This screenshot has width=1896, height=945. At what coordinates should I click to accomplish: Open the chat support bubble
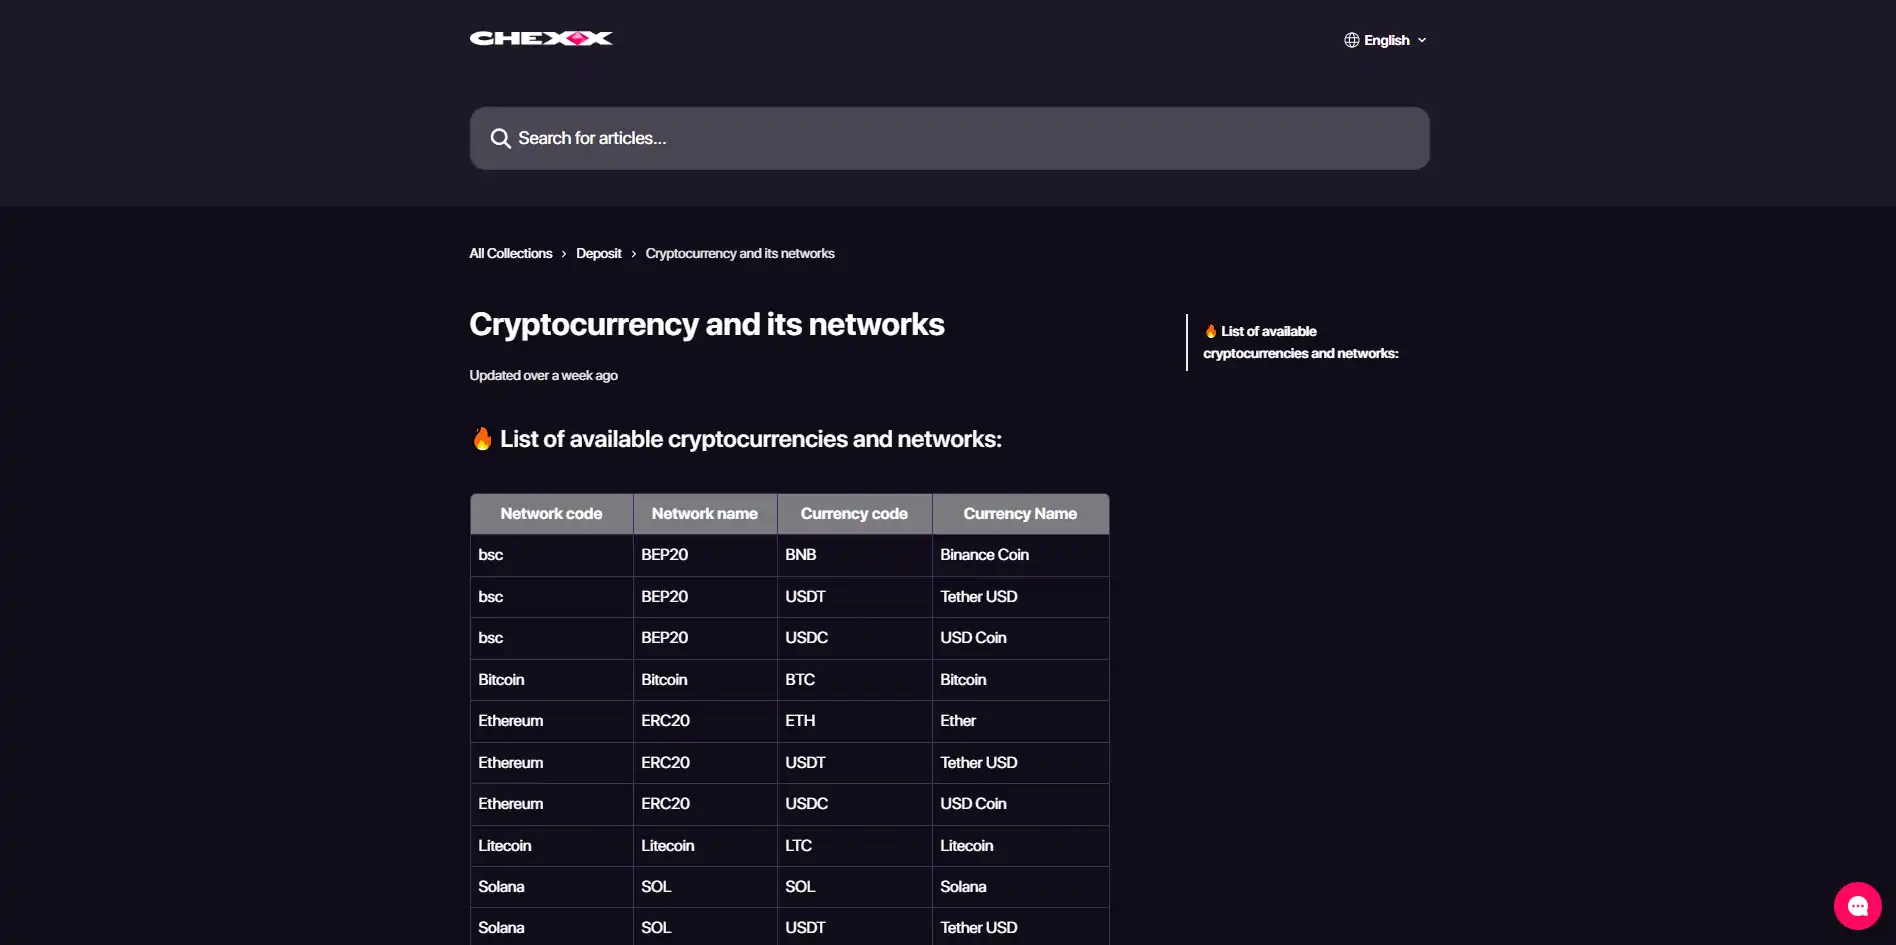tap(1857, 906)
